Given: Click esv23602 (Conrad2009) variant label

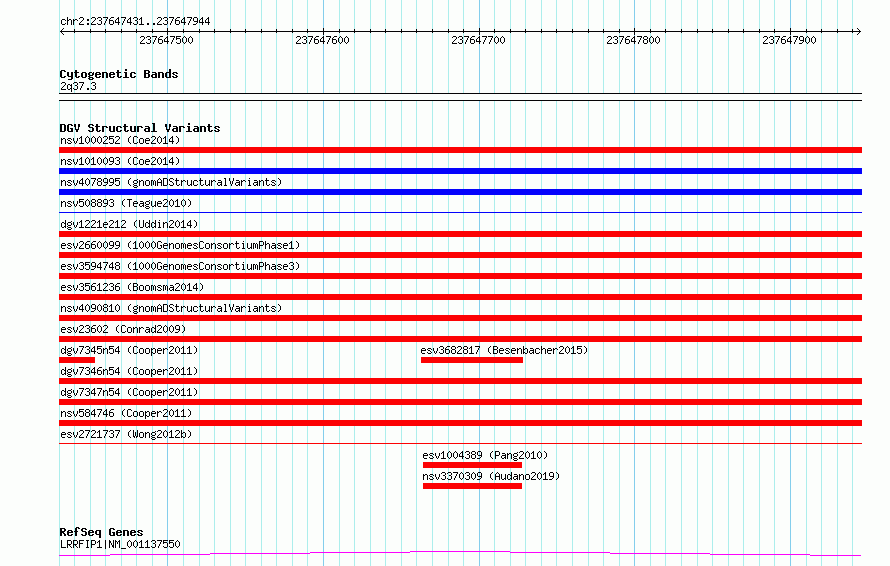Looking at the screenshot, I should [123, 329].
